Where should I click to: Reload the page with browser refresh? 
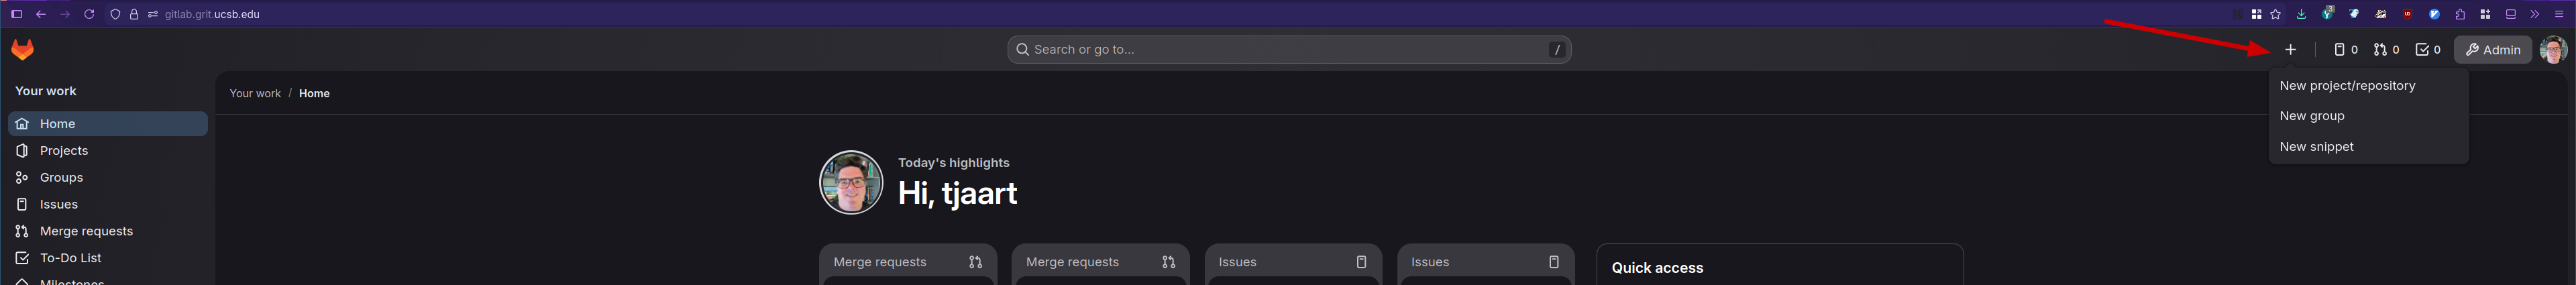[89, 14]
